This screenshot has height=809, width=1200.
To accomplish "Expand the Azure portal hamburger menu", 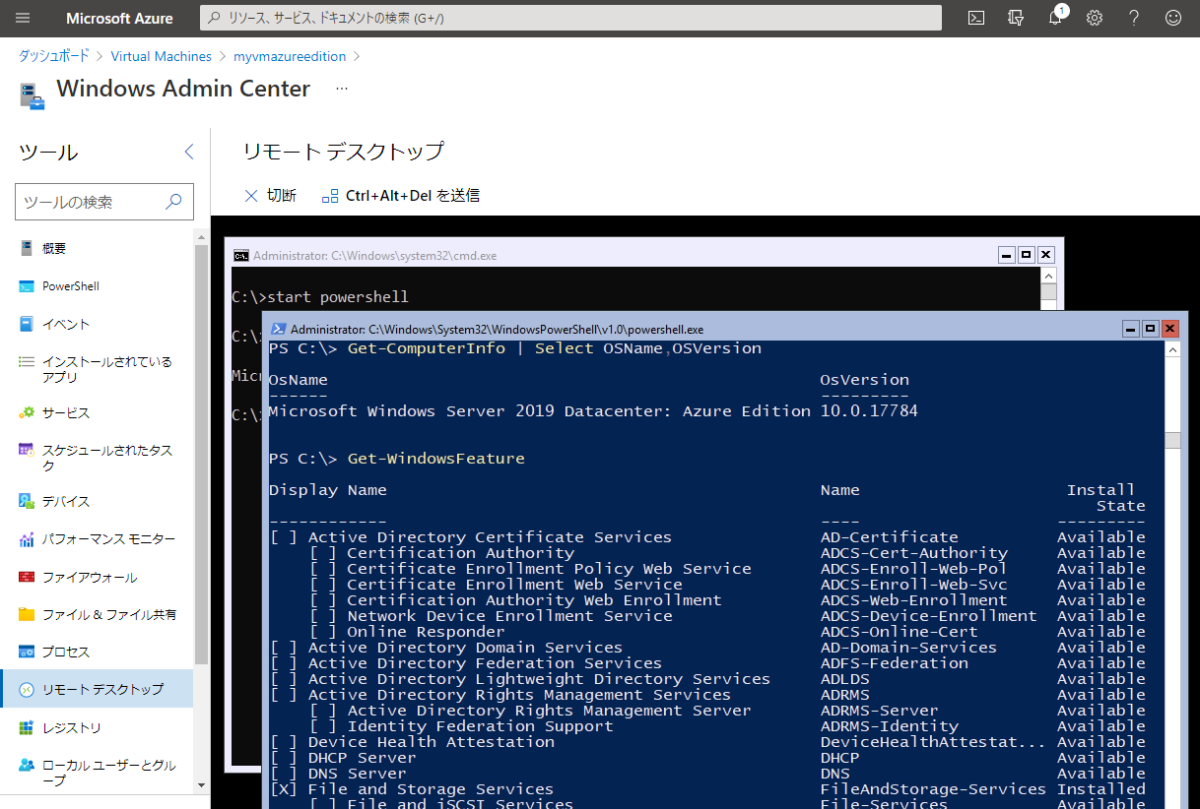I will click(x=22, y=17).
